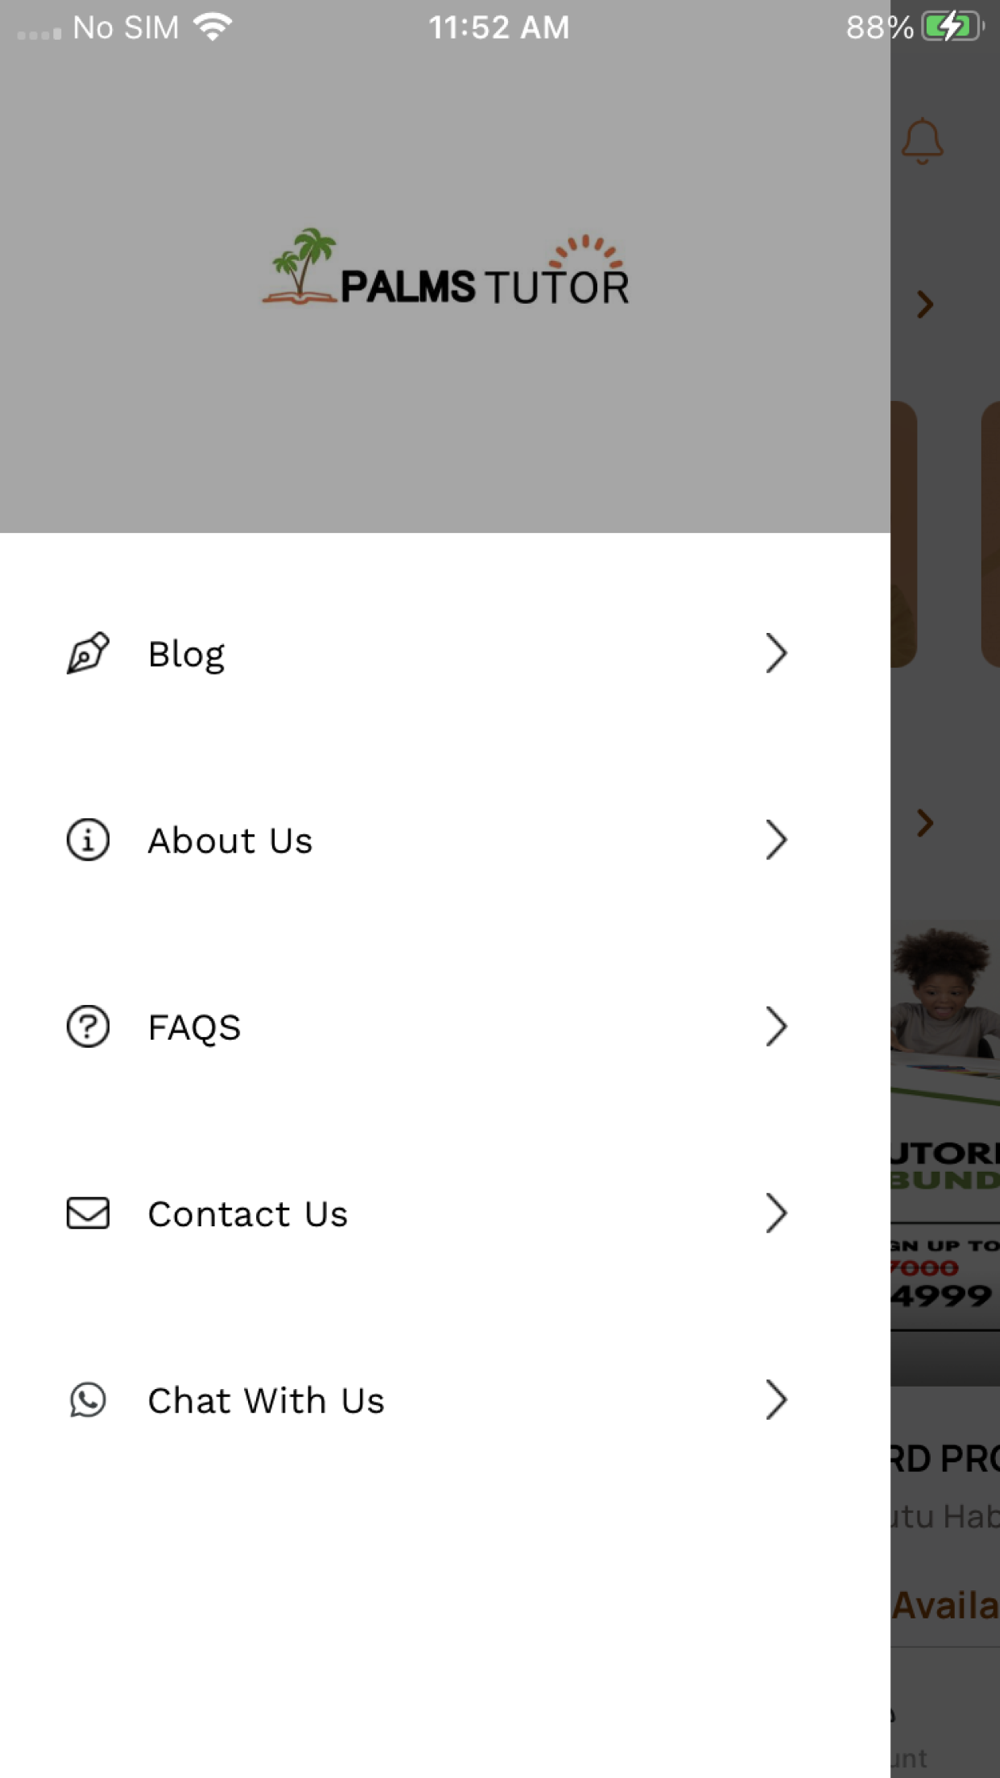
Task: Tap the WhatsApp chat icon
Action: [88, 1400]
